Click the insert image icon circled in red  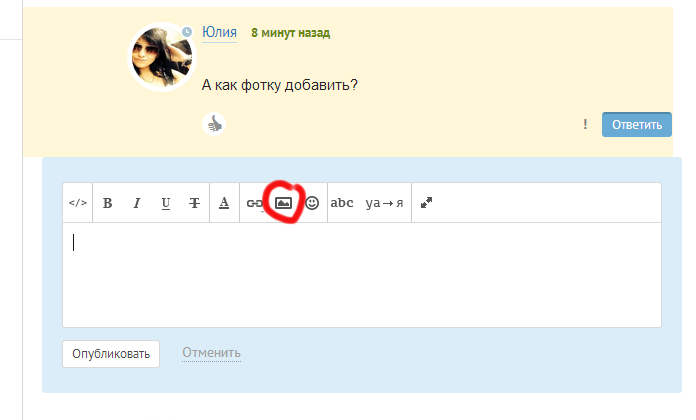click(283, 202)
